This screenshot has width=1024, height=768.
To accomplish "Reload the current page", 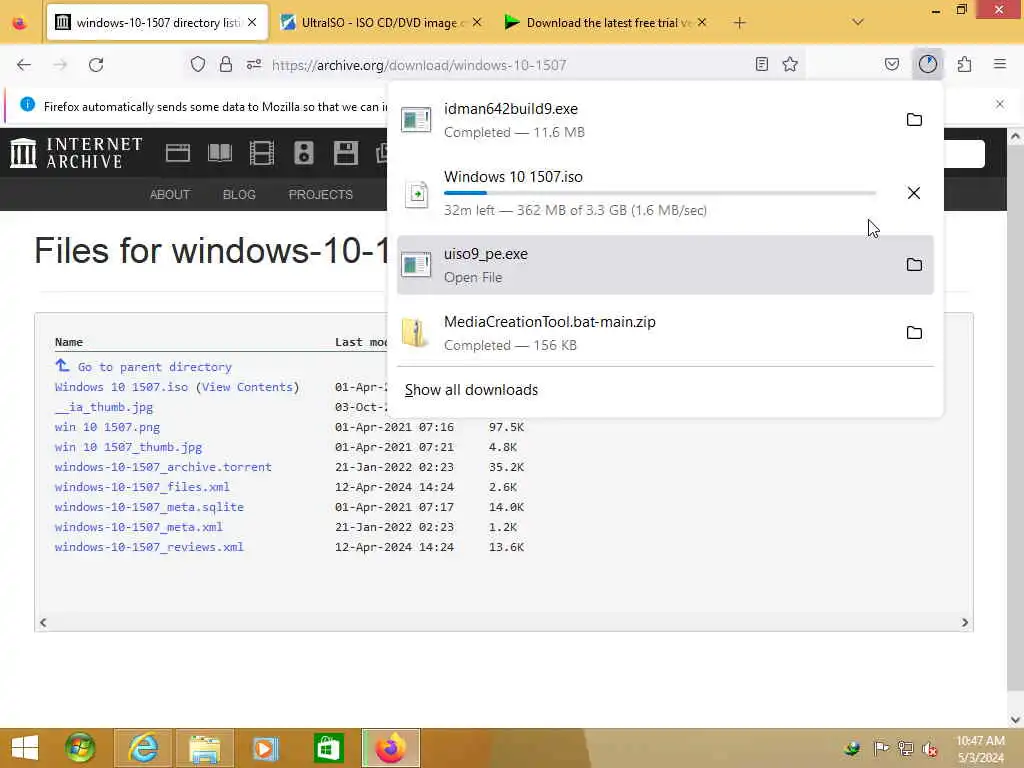I will click(x=96, y=65).
